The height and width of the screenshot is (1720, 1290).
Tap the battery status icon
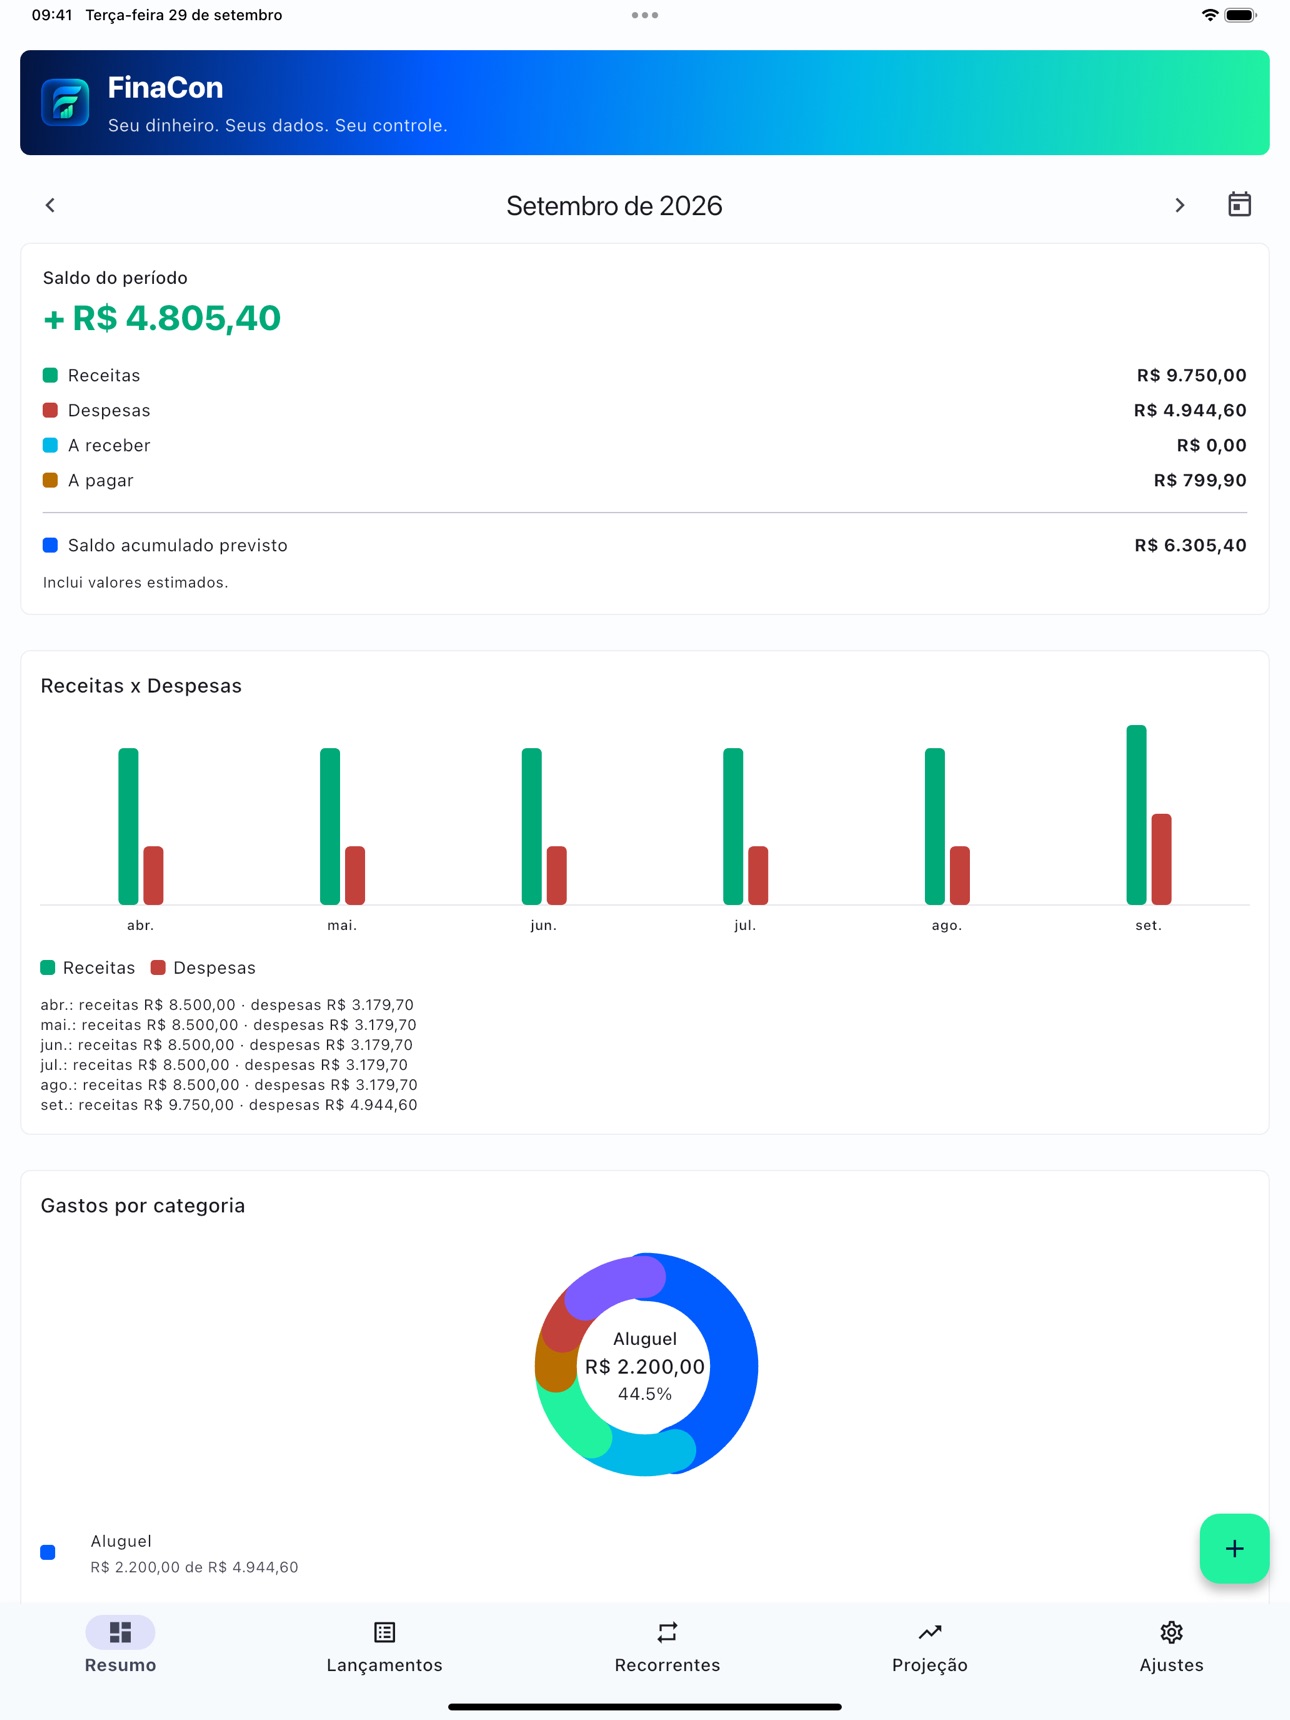1240,15
